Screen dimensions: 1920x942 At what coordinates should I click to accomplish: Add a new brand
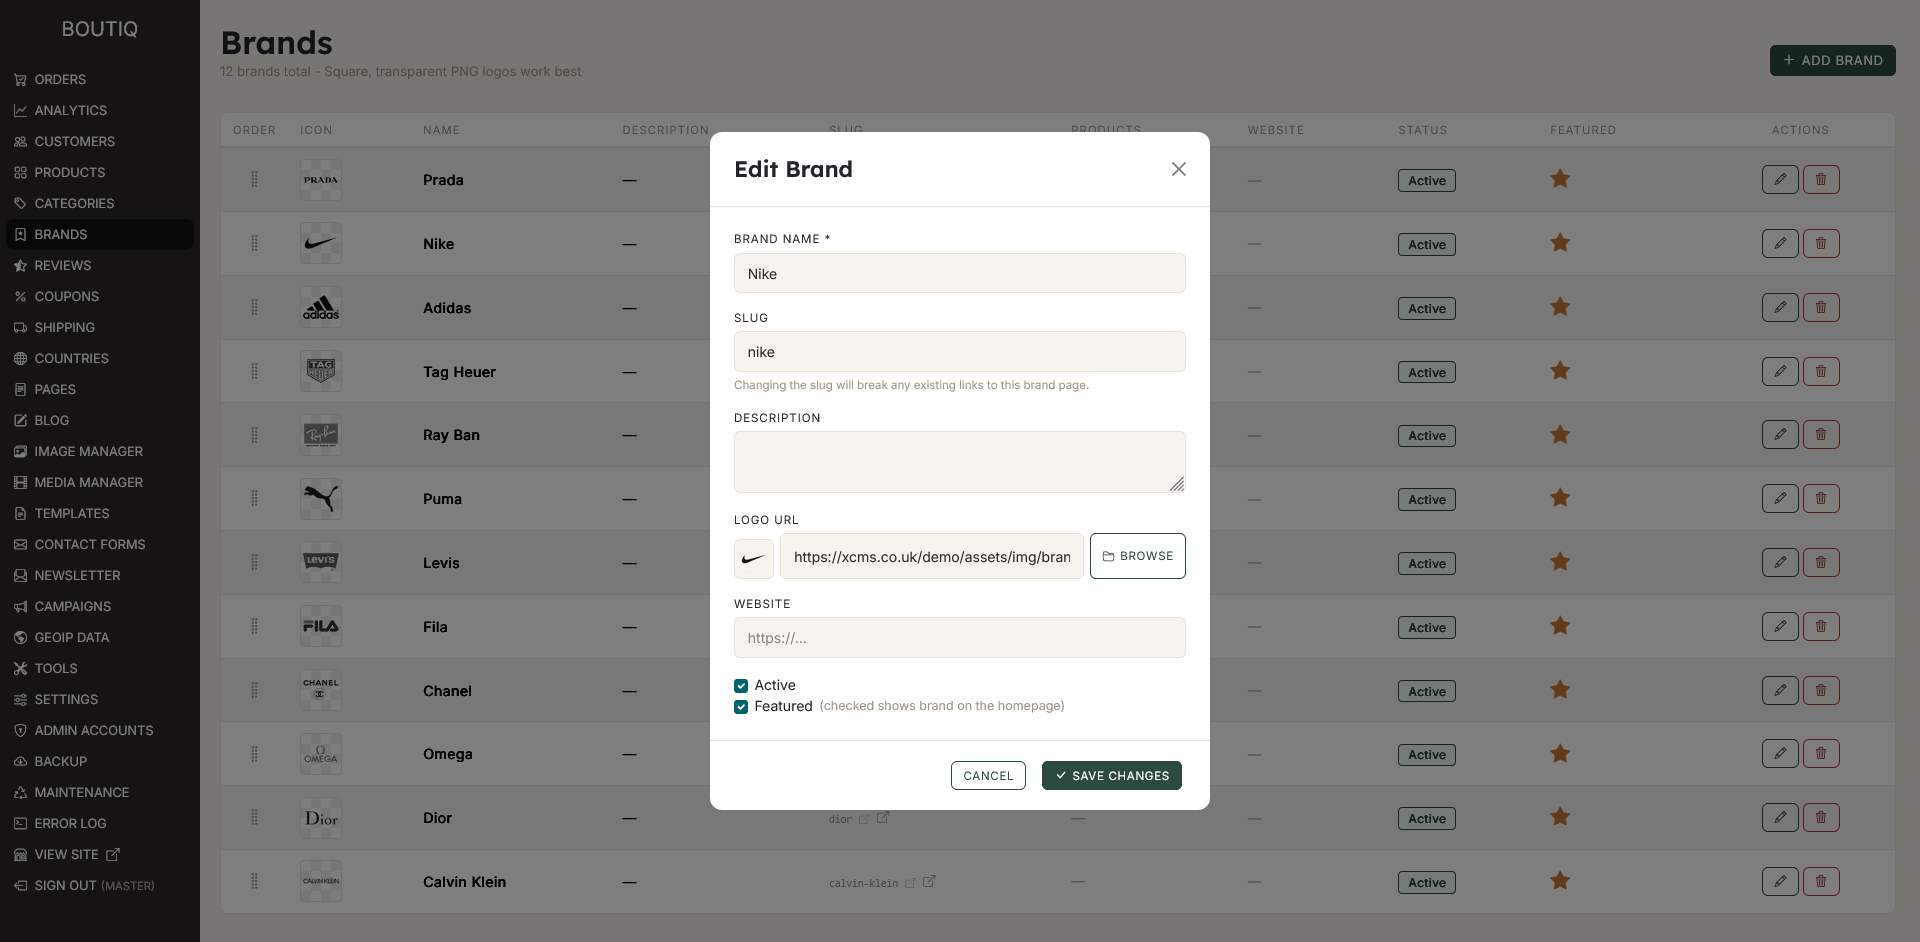pos(1833,60)
